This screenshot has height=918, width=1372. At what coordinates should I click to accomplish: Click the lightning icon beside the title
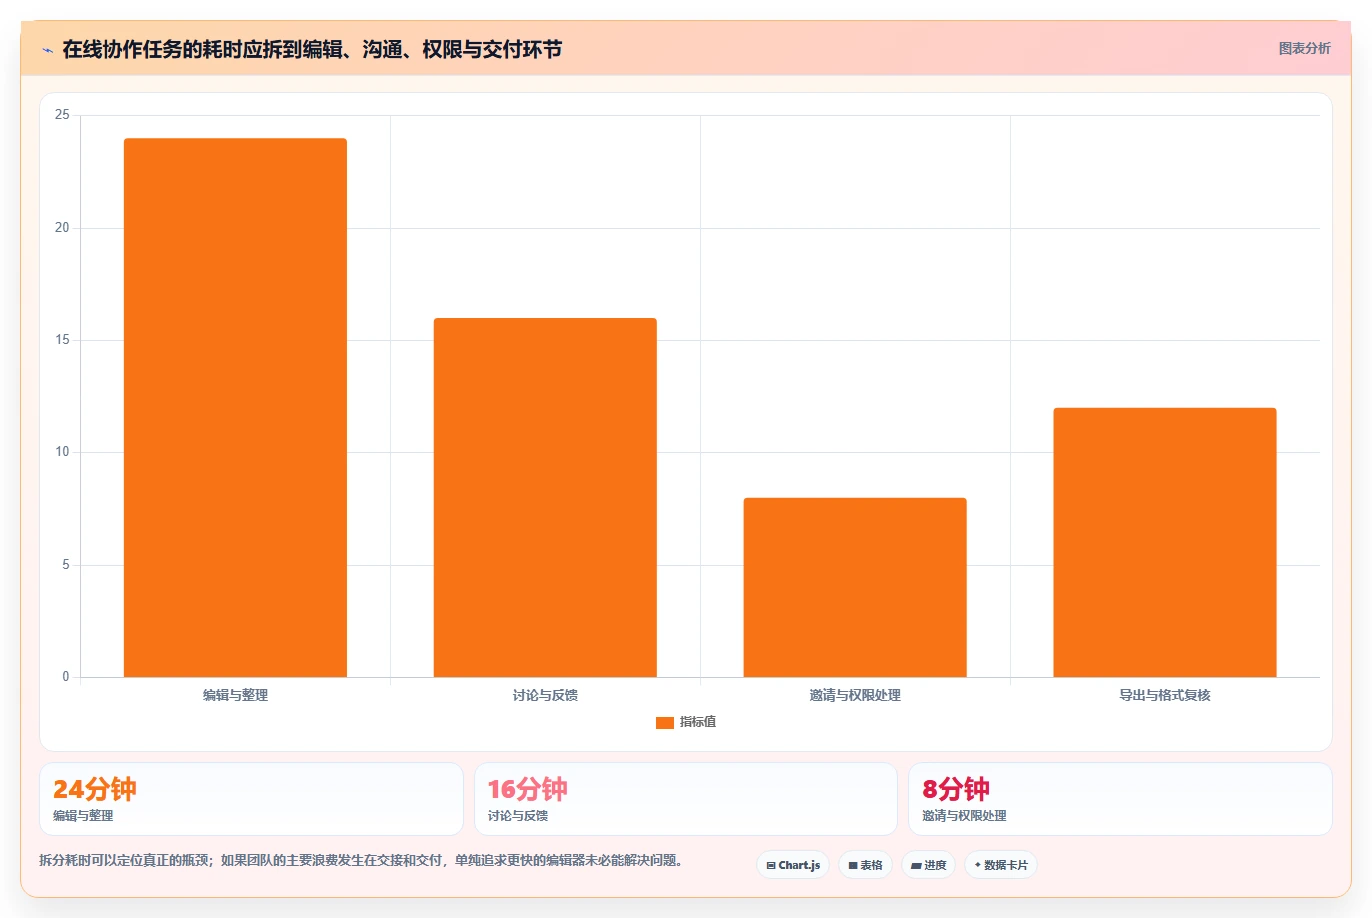click(x=47, y=50)
